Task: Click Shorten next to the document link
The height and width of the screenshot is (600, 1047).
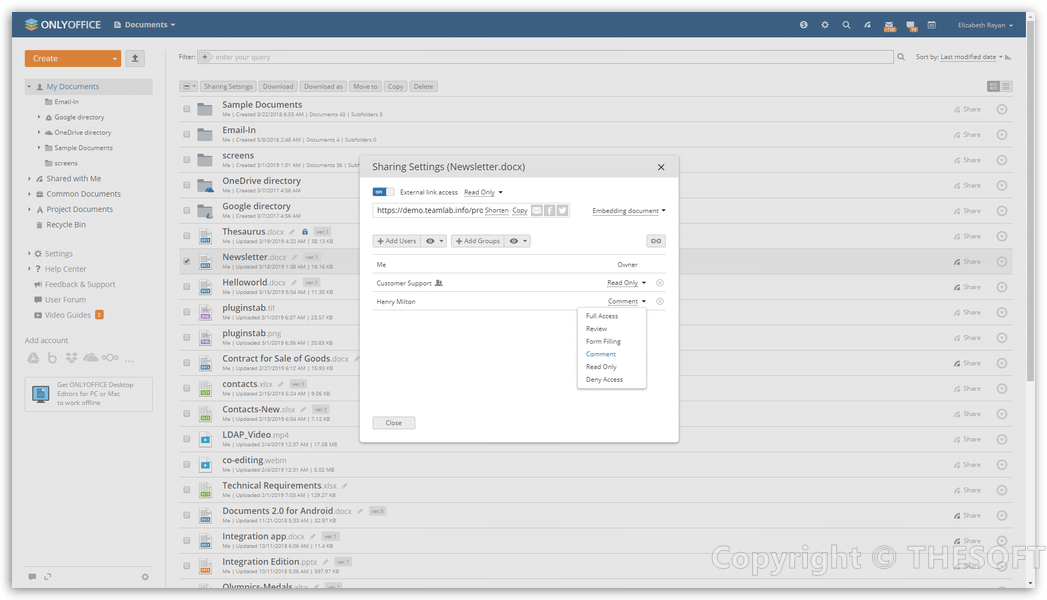Action: coord(497,211)
